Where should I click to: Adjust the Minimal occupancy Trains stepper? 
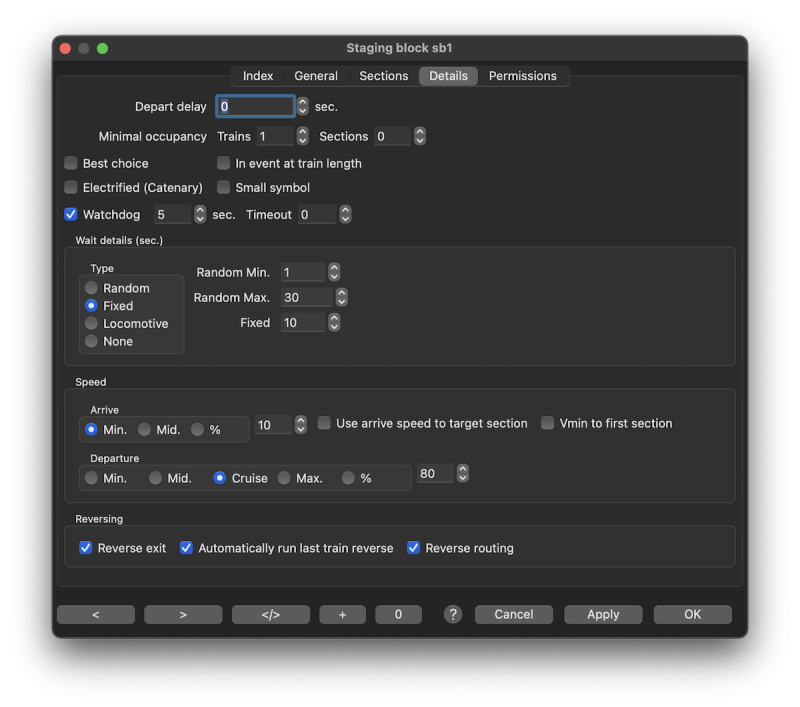pos(303,136)
